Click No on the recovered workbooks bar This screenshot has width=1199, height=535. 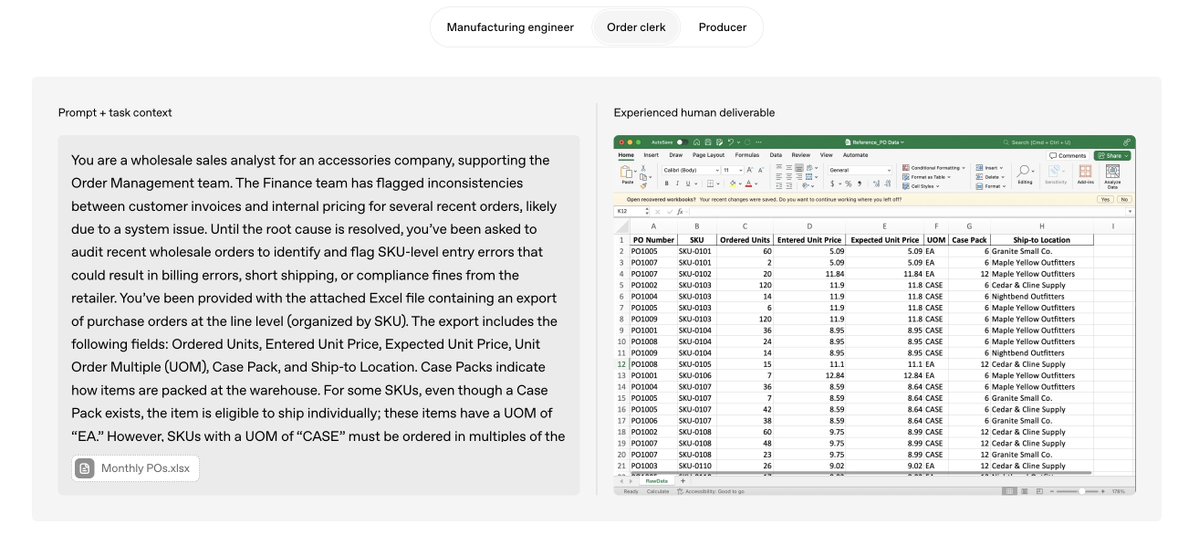point(1123,199)
